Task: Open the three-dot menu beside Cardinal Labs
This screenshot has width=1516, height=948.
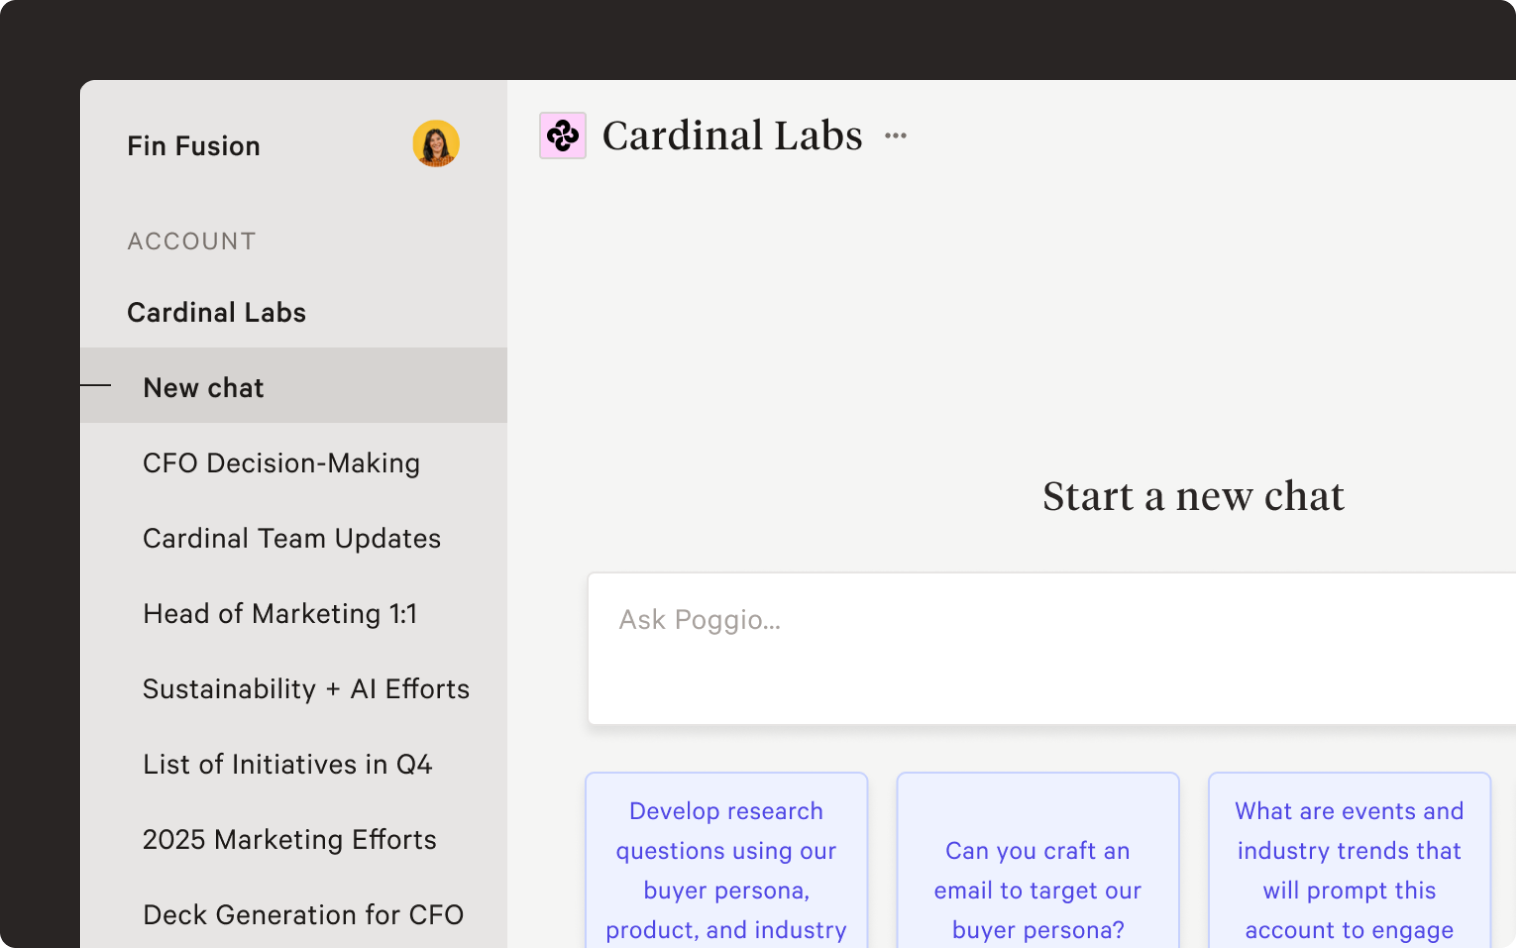Action: (x=895, y=136)
